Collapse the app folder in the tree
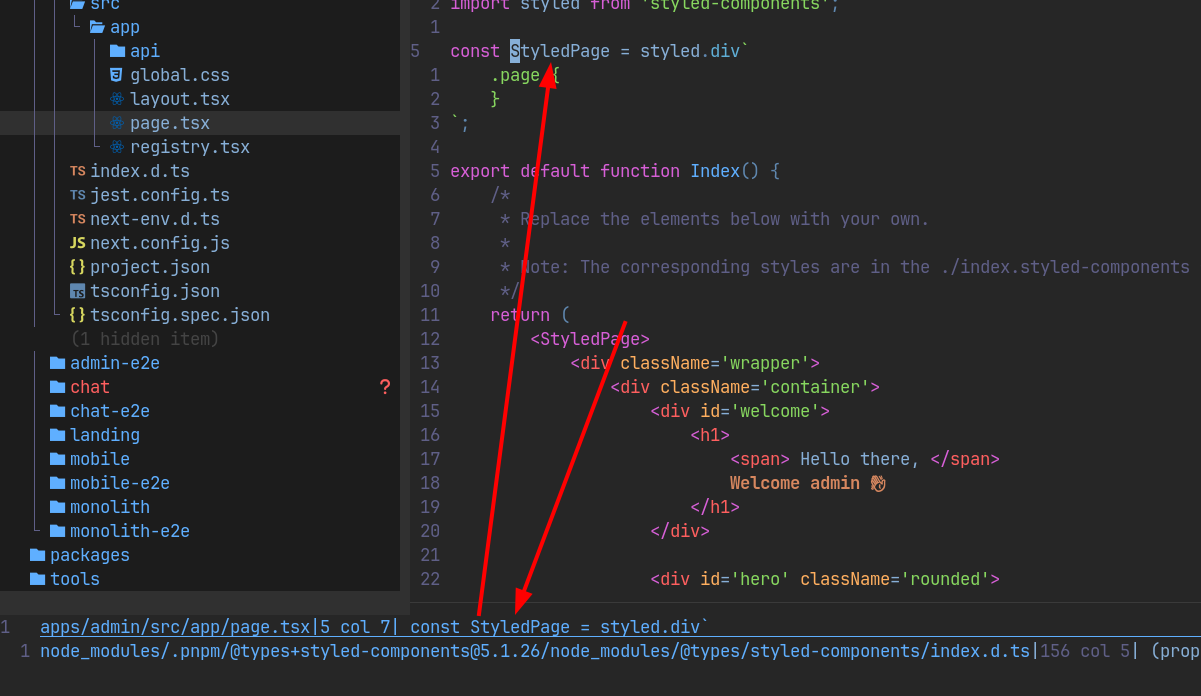The image size is (1201, 696). pyautogui.click(x=125, y=27)
